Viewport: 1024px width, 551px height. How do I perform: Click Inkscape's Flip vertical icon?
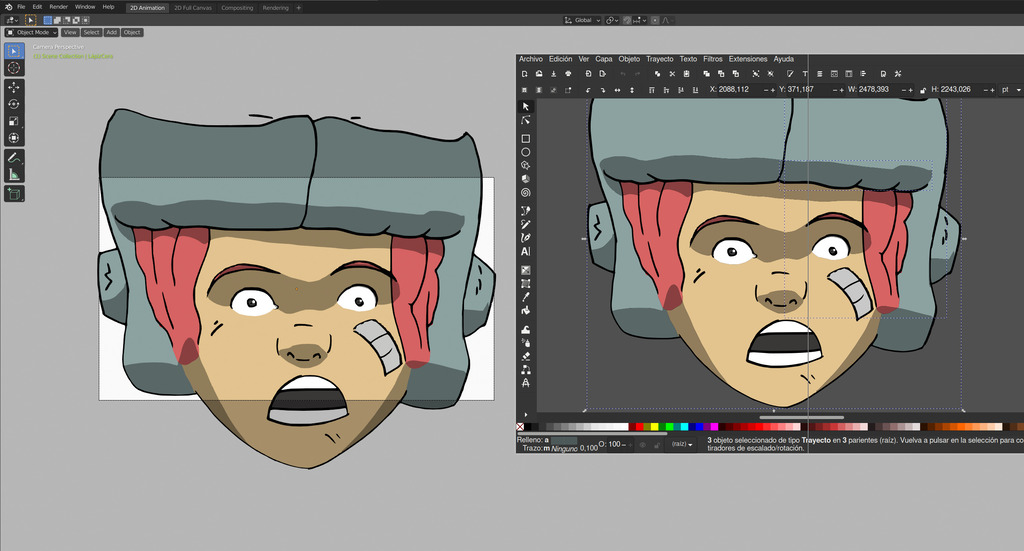632,89
